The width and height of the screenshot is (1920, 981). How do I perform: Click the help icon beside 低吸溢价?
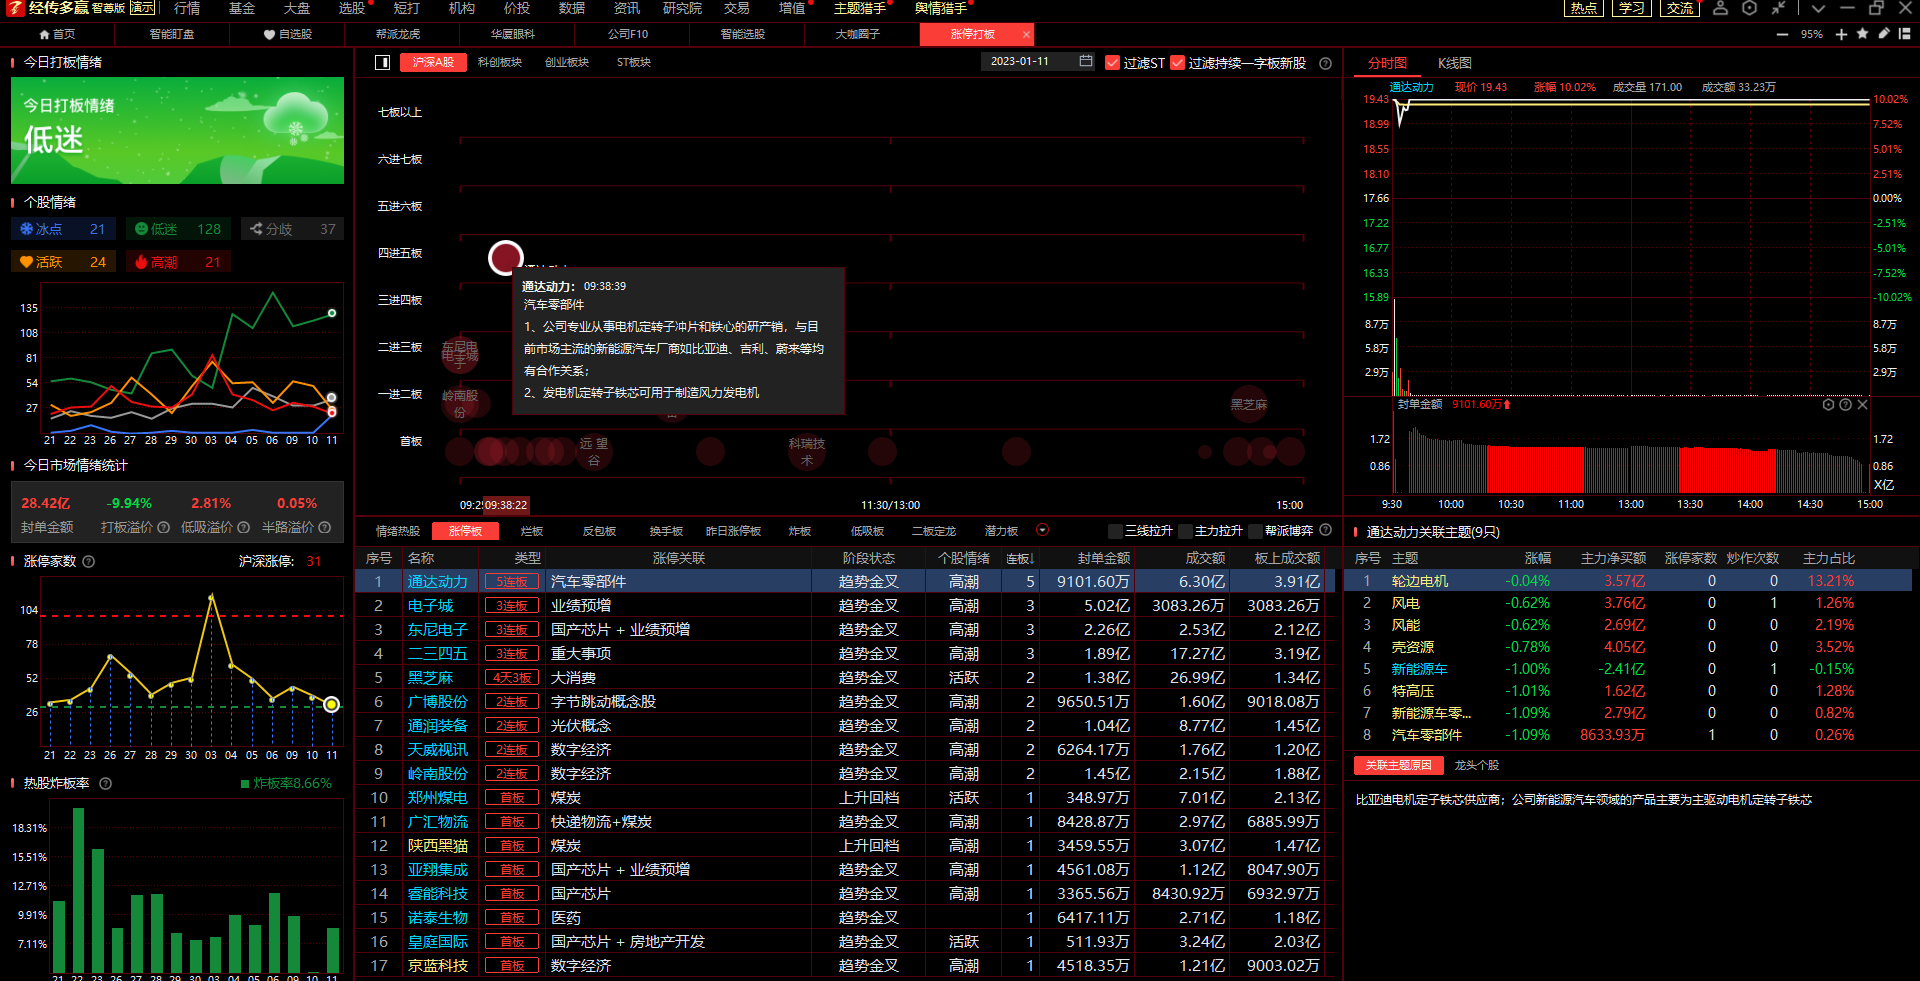[x=243, y=527]
